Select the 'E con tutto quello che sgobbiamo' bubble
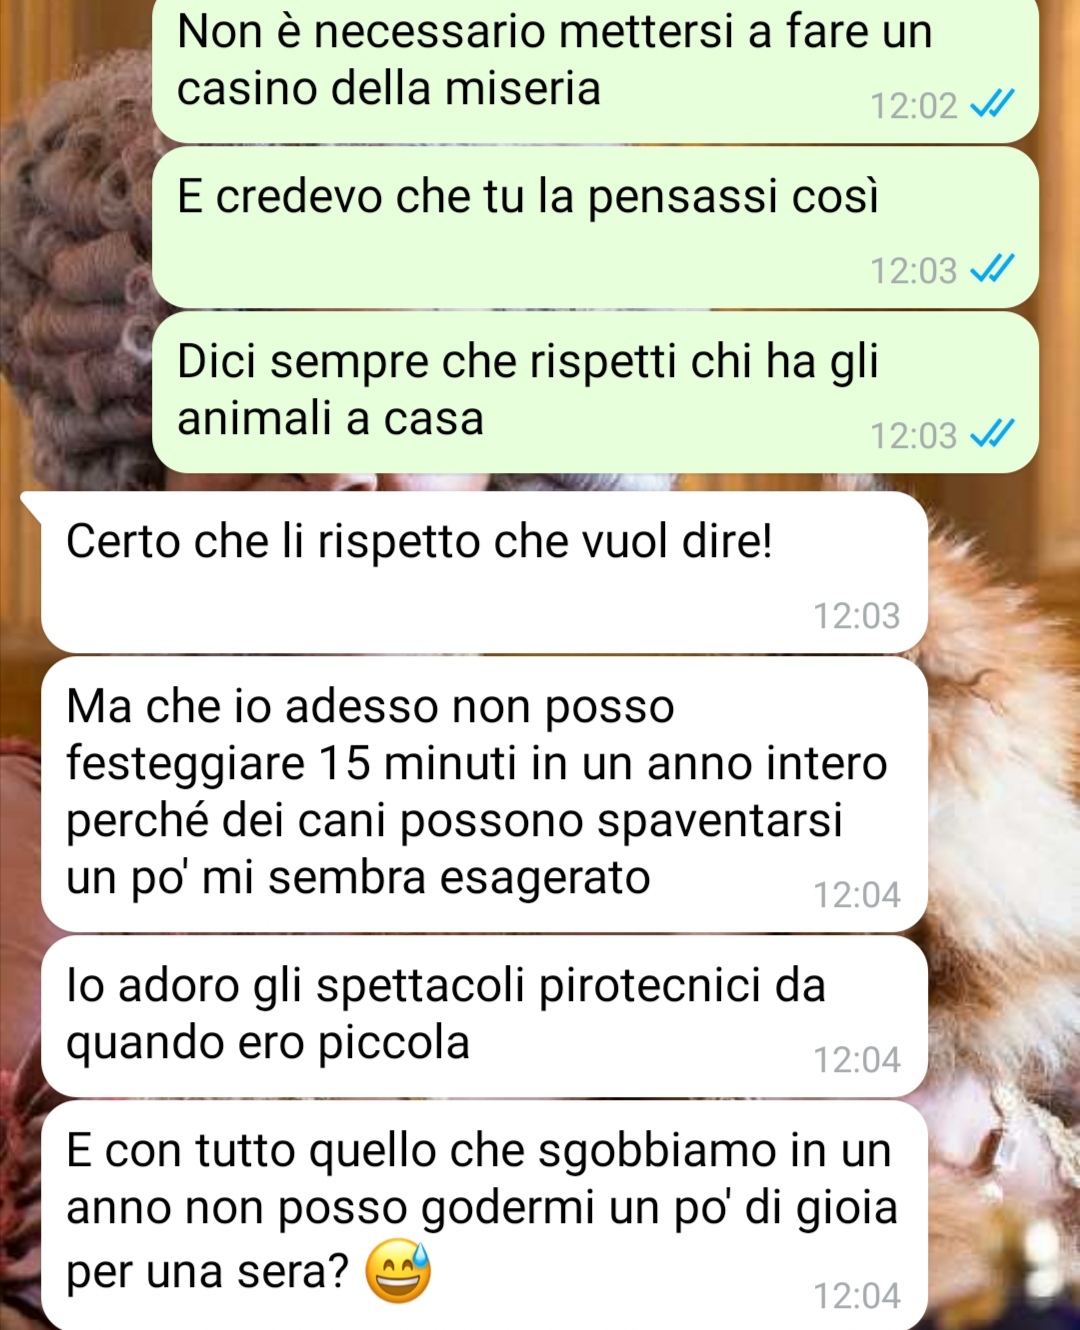Viewport: 1080px width, 1330px height. 484,1215
